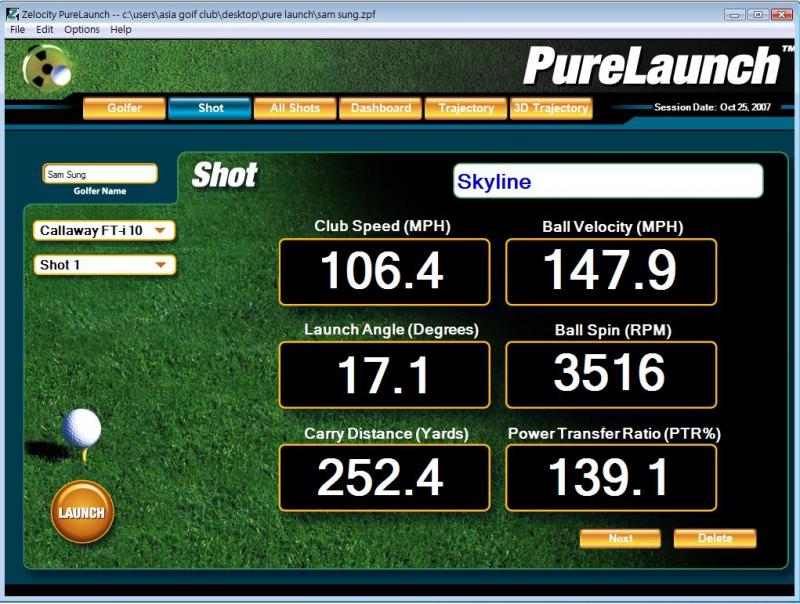This screenshot has height=604, width=800.
Task: Open the Edit menu
Action: click(x=45, y=30)
